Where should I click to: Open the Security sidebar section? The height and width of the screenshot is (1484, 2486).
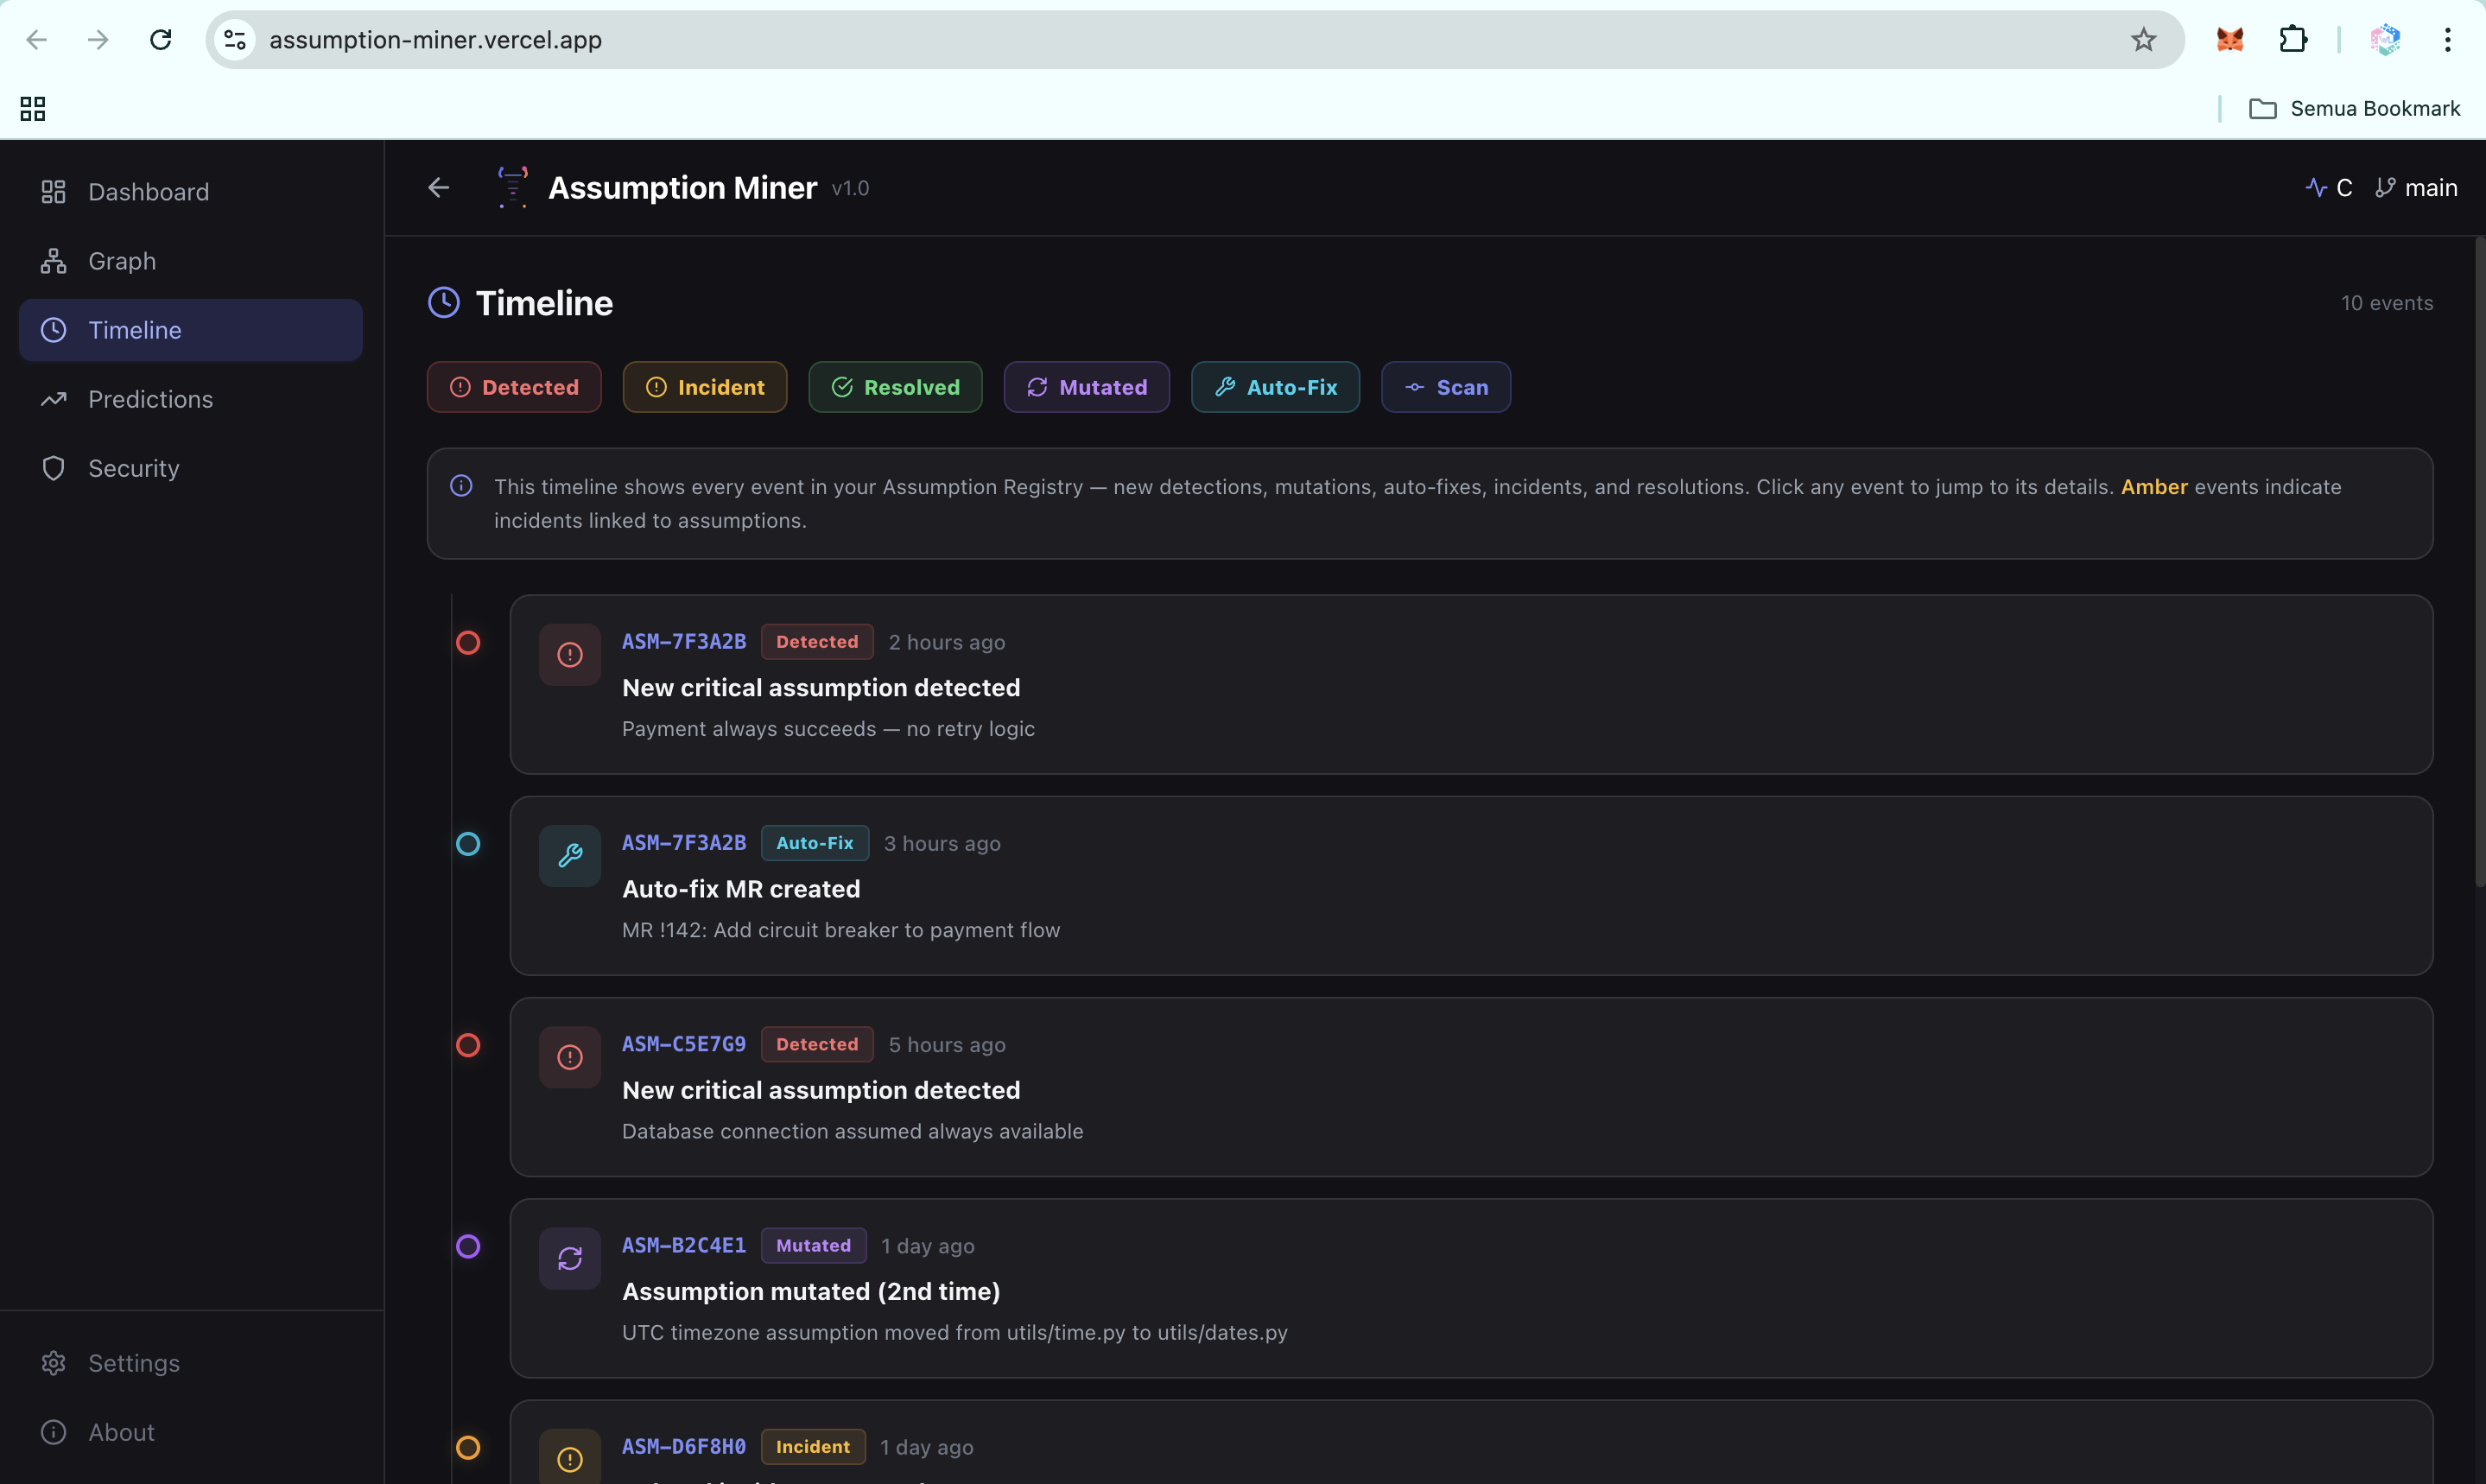tap(134, 468)
